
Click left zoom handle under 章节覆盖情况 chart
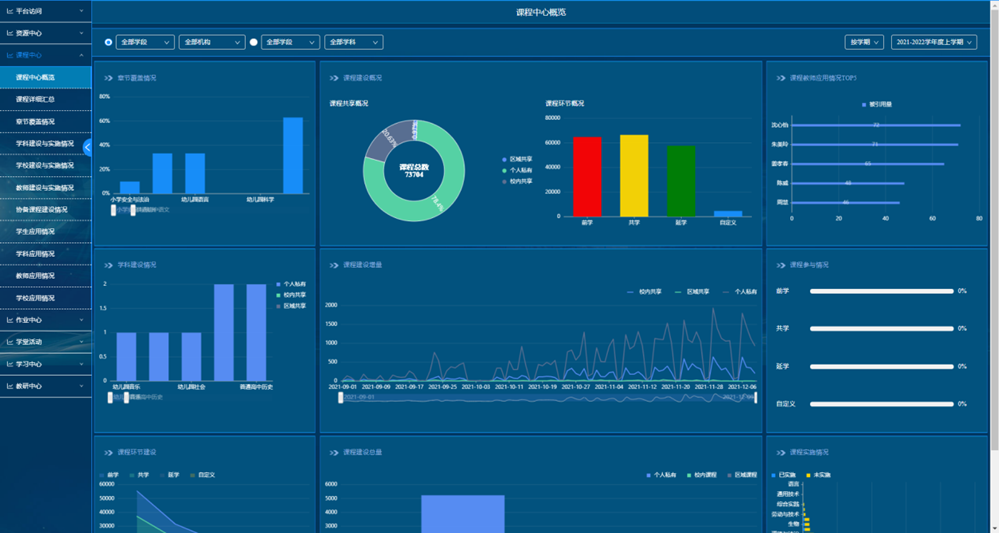coord(113,210)
